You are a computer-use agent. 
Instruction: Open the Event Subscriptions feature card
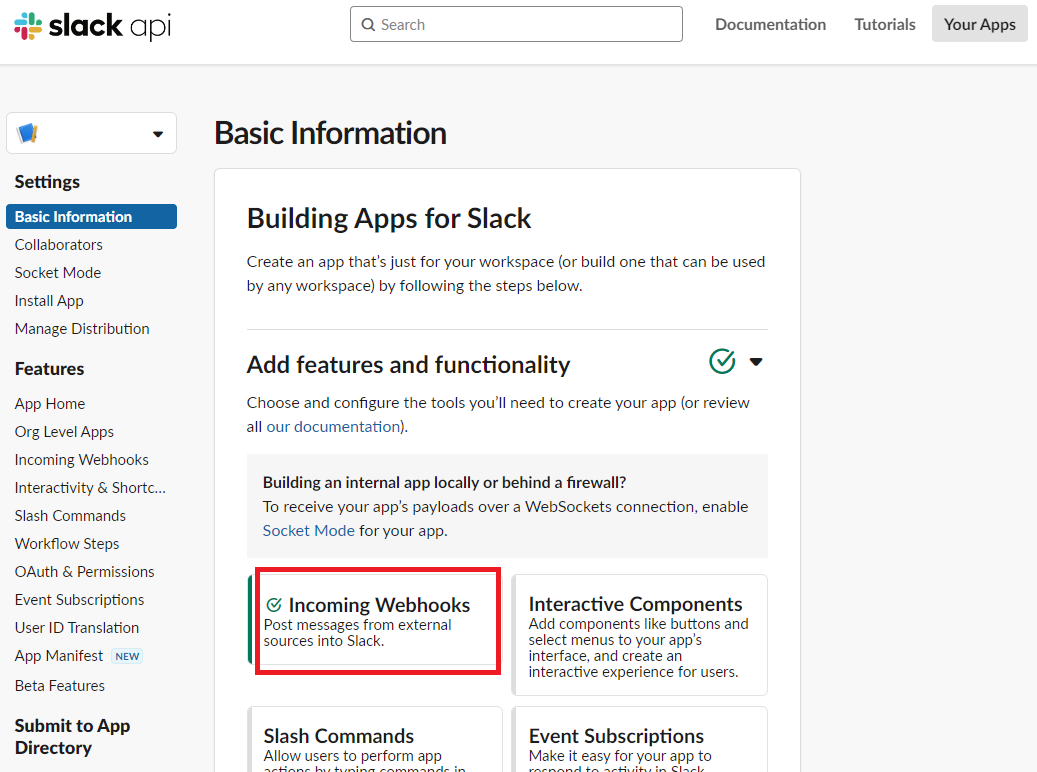point(639,740)
